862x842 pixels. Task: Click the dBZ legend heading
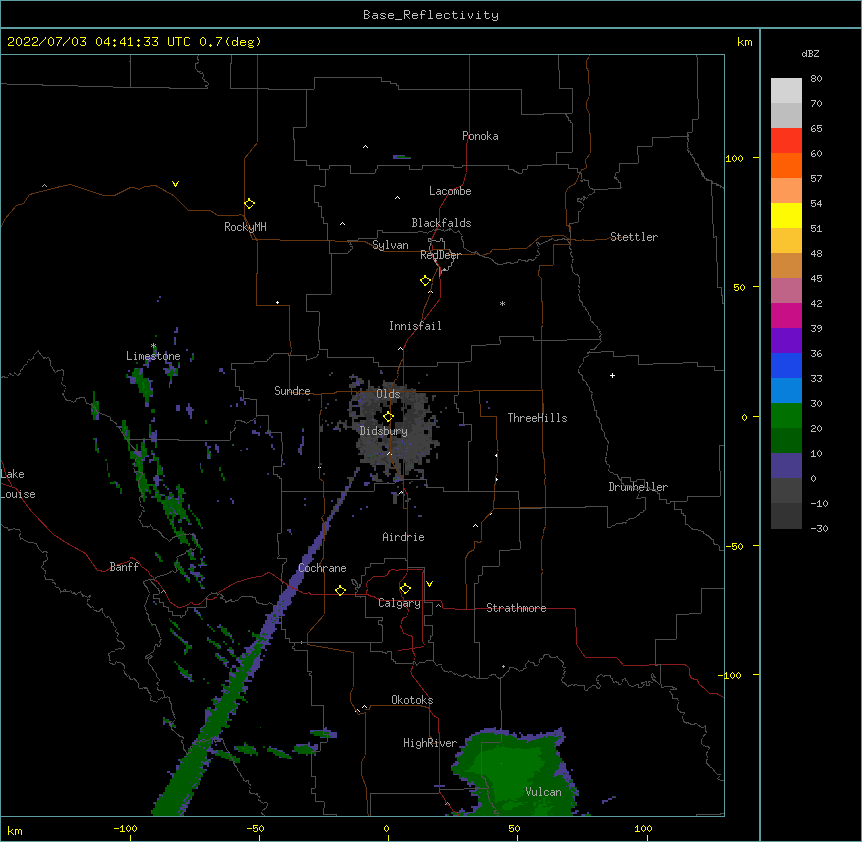(810, 53)
